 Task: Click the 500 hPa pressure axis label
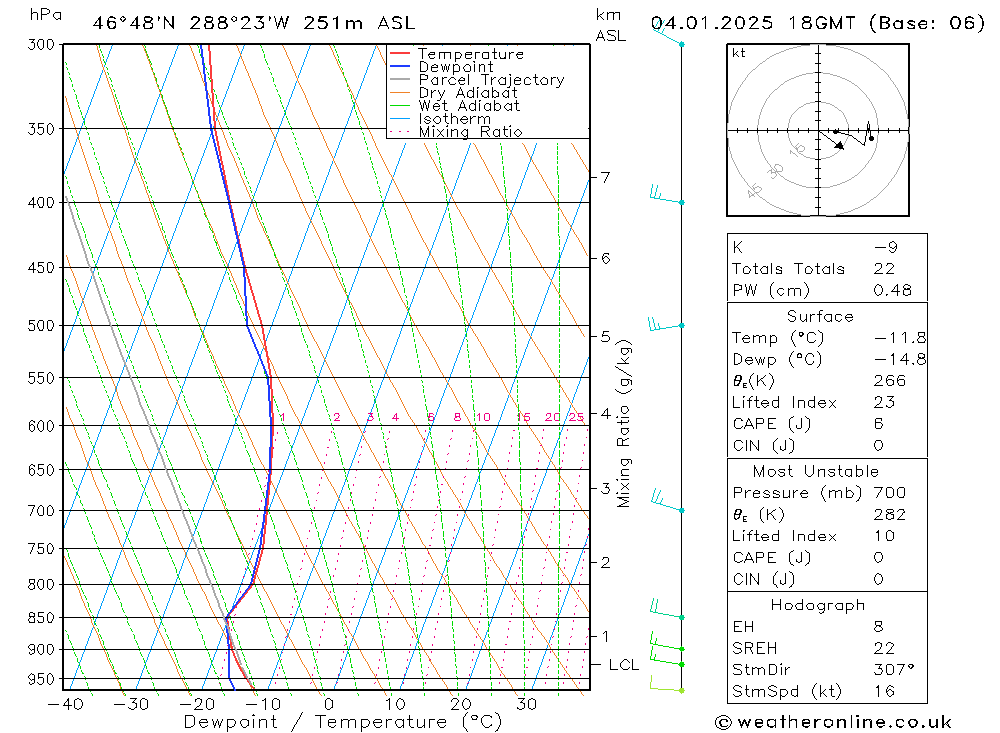41,325
